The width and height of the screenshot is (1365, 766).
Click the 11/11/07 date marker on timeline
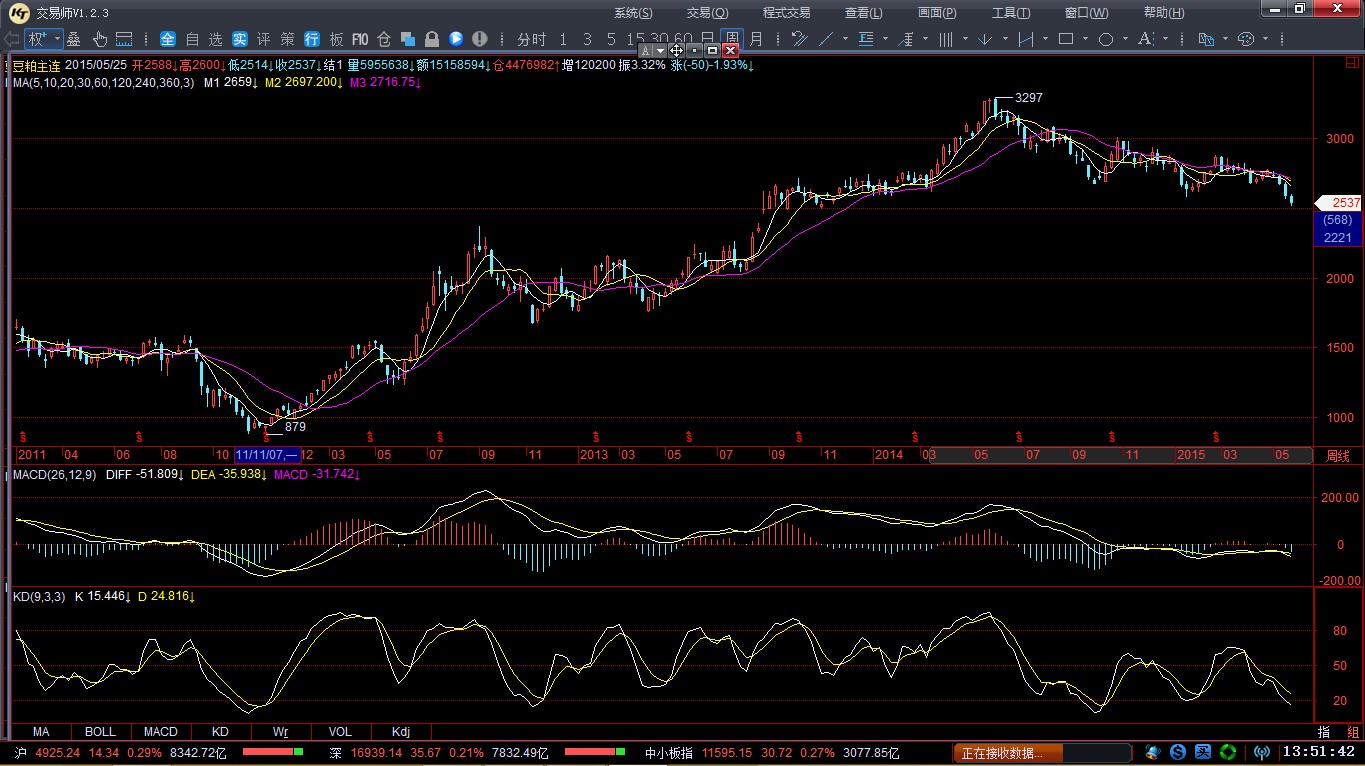click(265, 455)
